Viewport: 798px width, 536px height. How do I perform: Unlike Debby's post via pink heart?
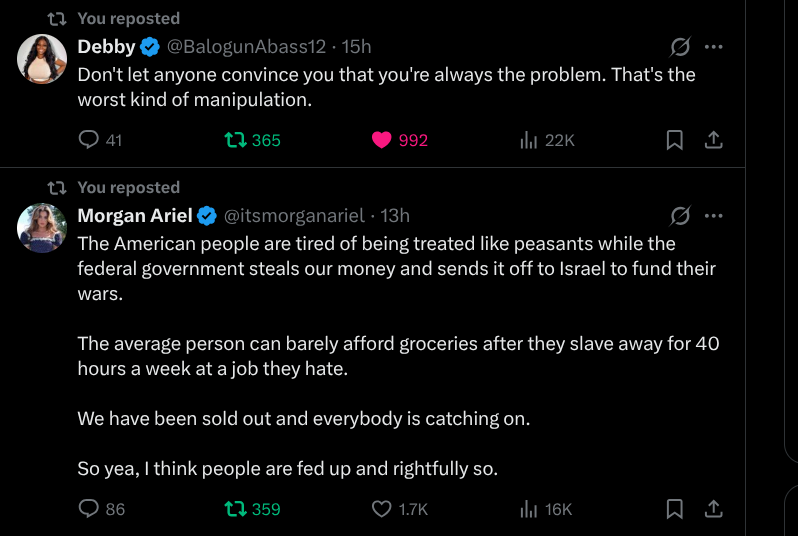tap(381, 140)
